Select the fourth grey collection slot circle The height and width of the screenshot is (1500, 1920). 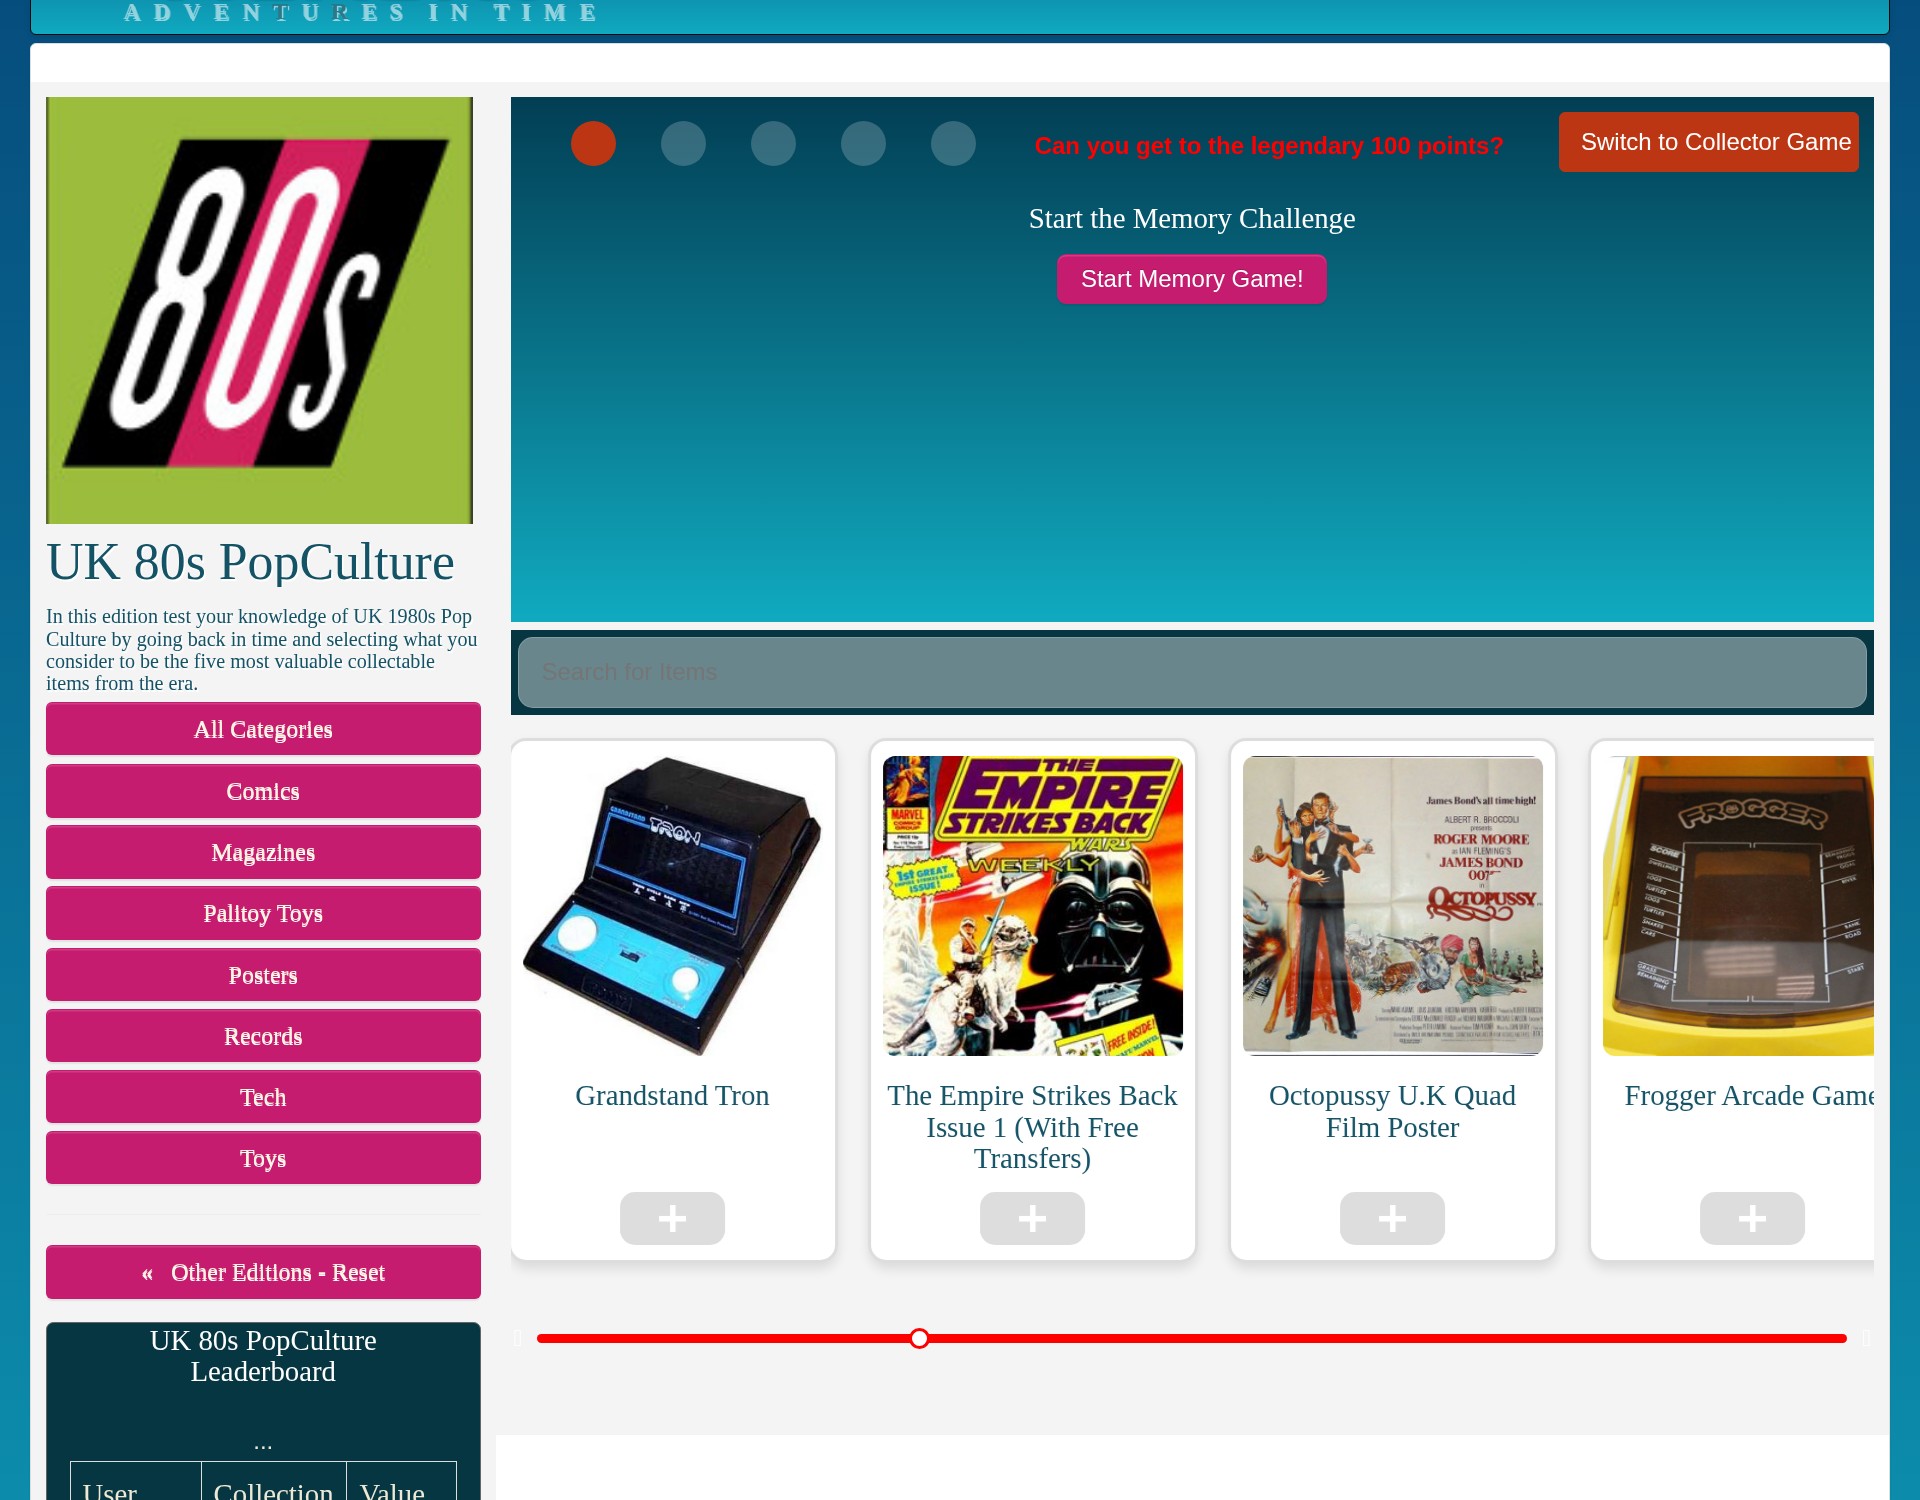[863, 143]
